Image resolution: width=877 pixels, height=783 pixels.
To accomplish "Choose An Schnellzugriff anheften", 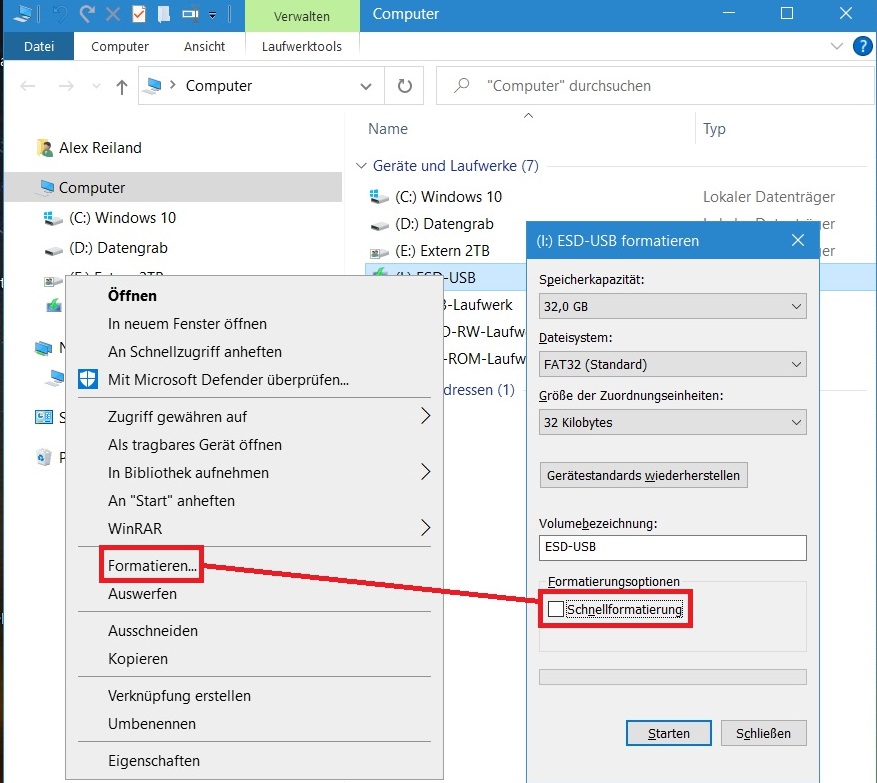I will click(255, 351).
